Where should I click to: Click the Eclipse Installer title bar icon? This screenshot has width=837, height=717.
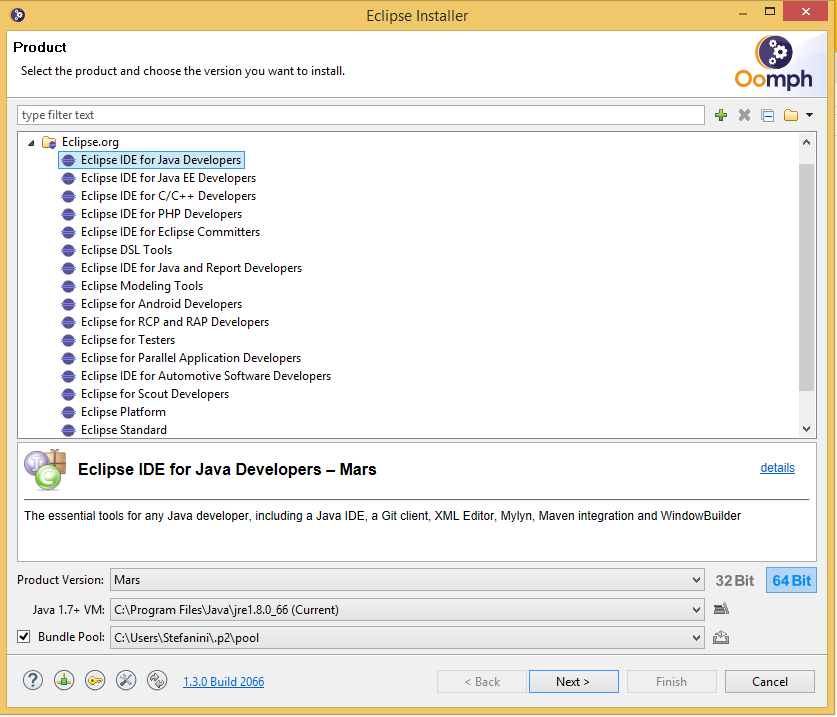coord(18,15)
